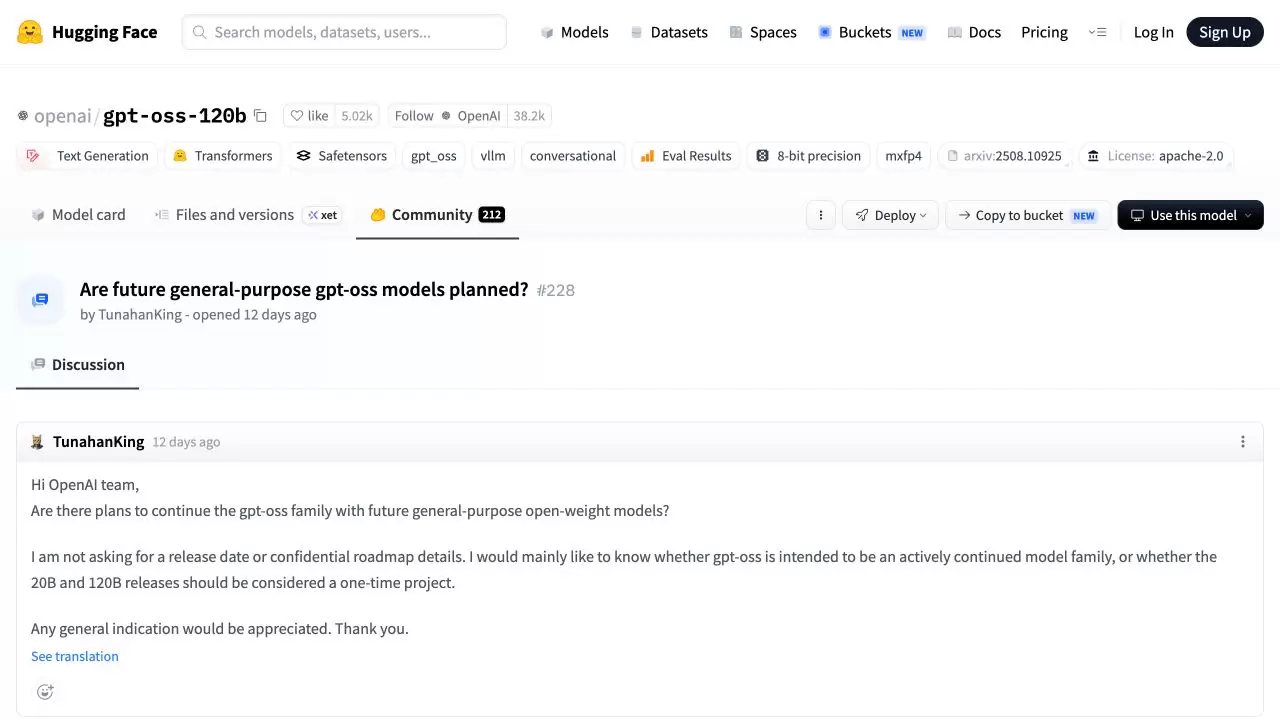The width and height of the screenshot is (1280, 720).
Task: Open the Buckets page
Action: pos(871,32)
